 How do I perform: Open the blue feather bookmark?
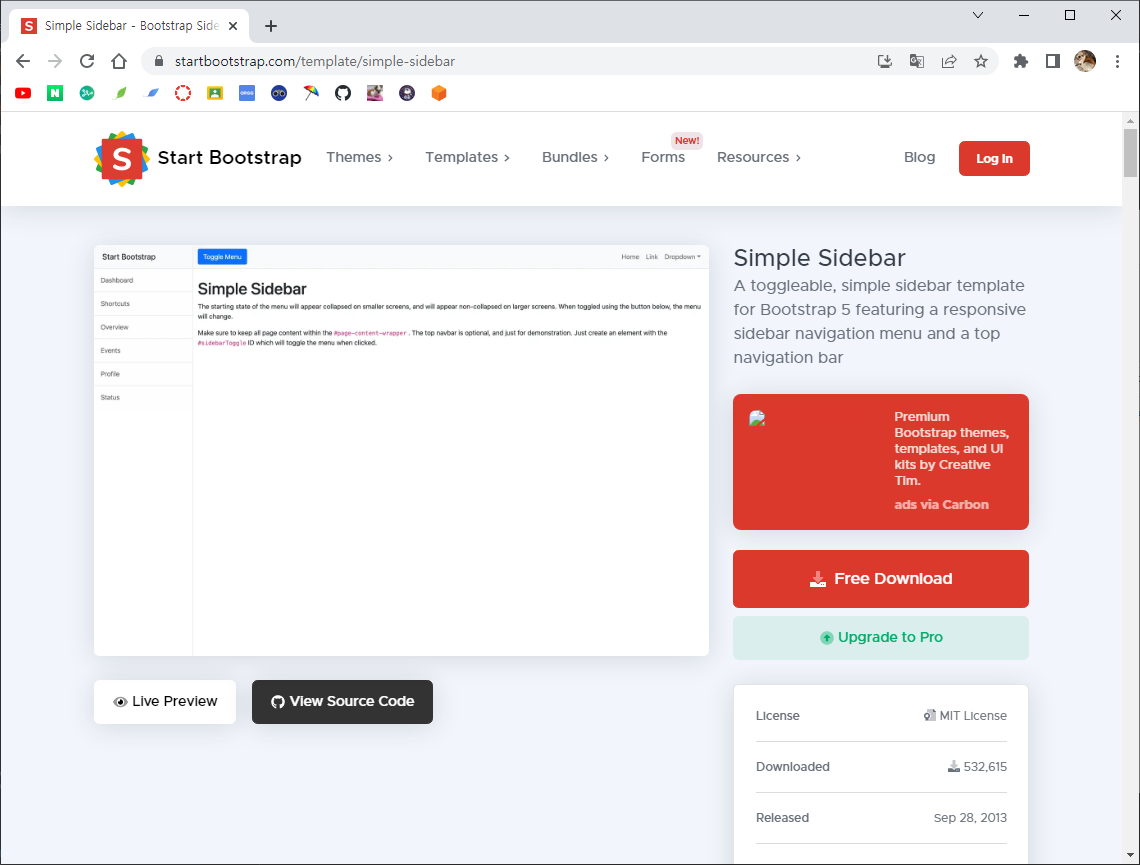(152, 93)
